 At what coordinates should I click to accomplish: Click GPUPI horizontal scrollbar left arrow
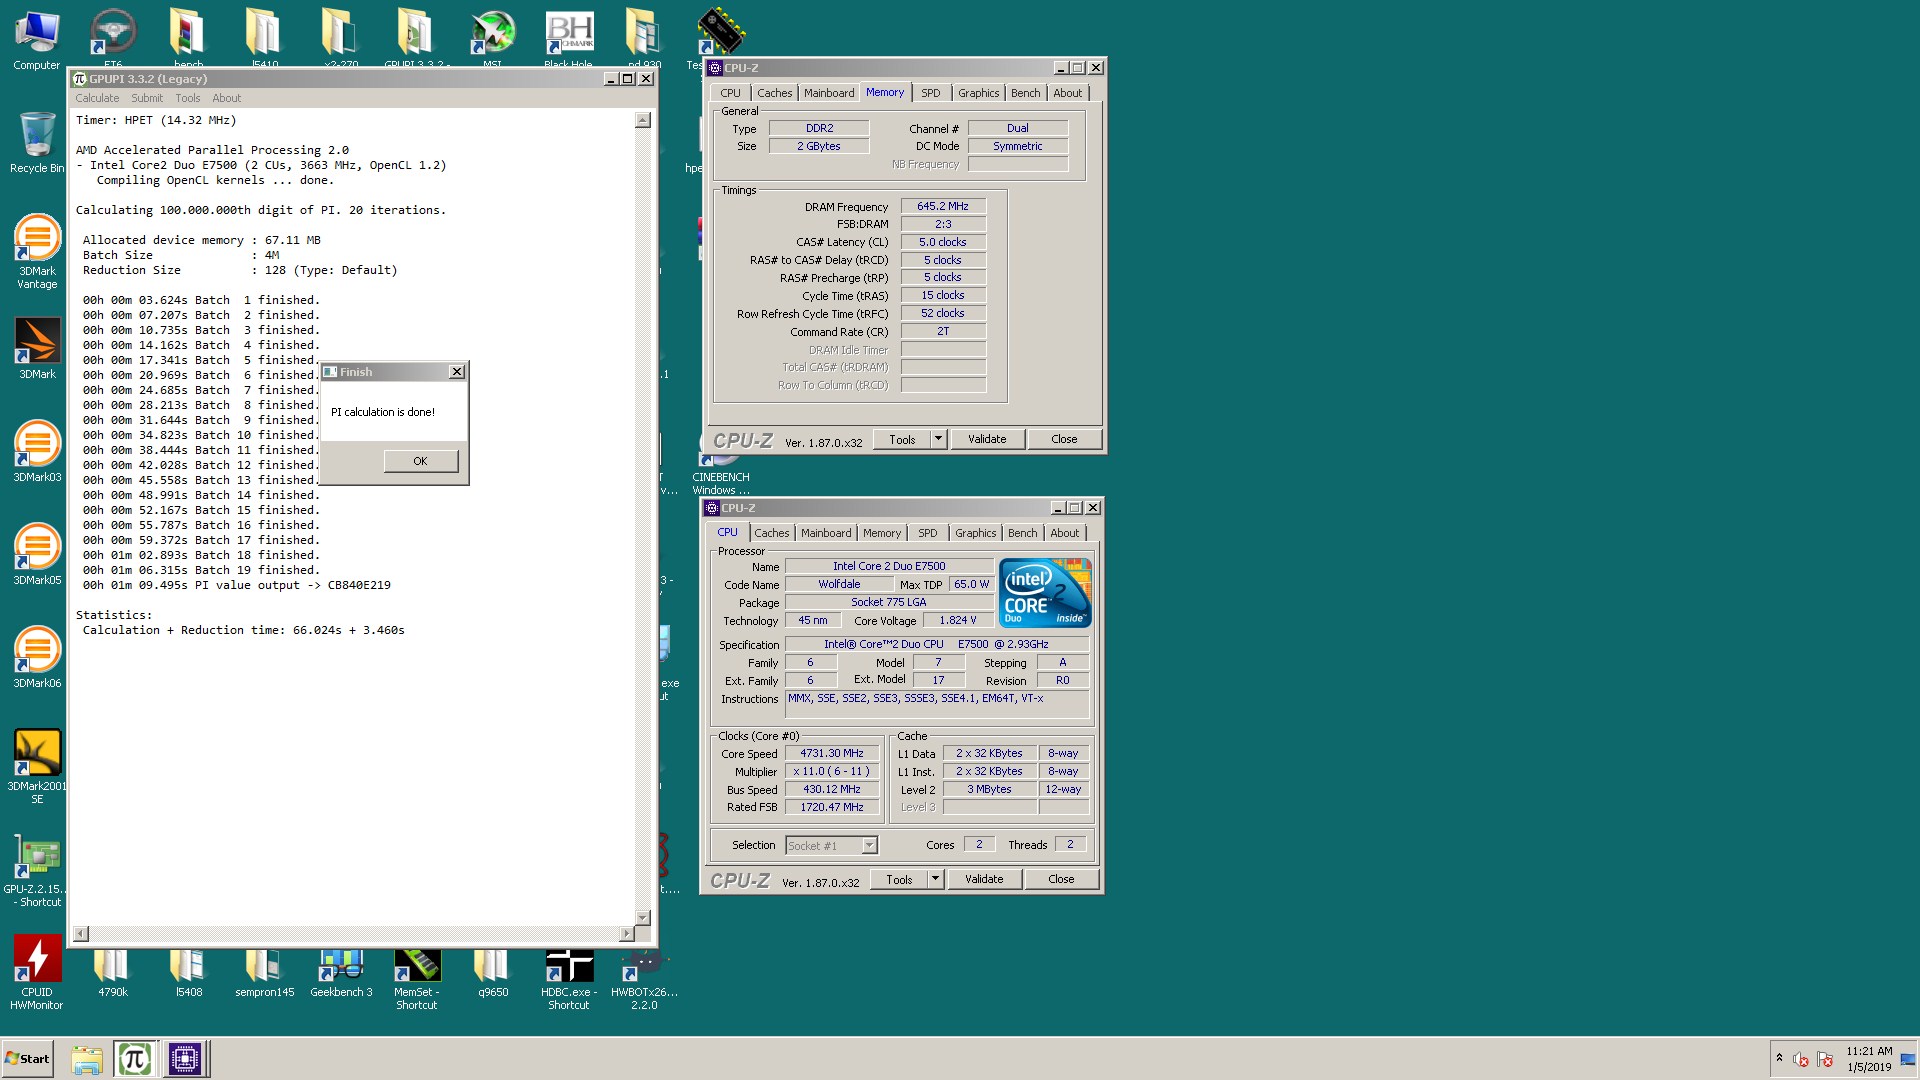coord(81,934)
